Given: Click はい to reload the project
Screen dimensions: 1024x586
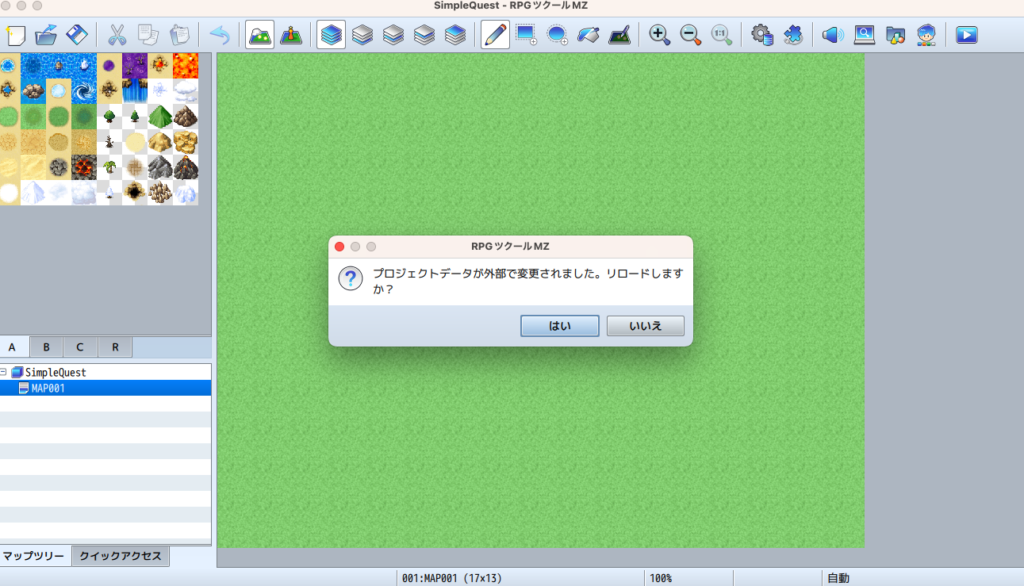Looking at the screenshot, I should (559, 326).
